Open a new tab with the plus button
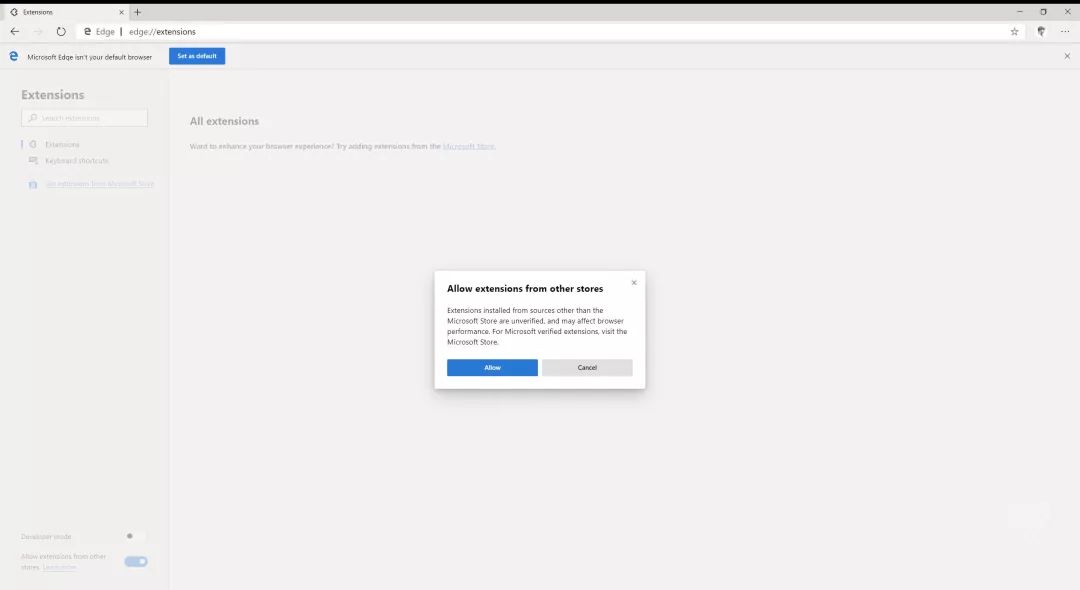1080x590 pixels. (137, 12)
